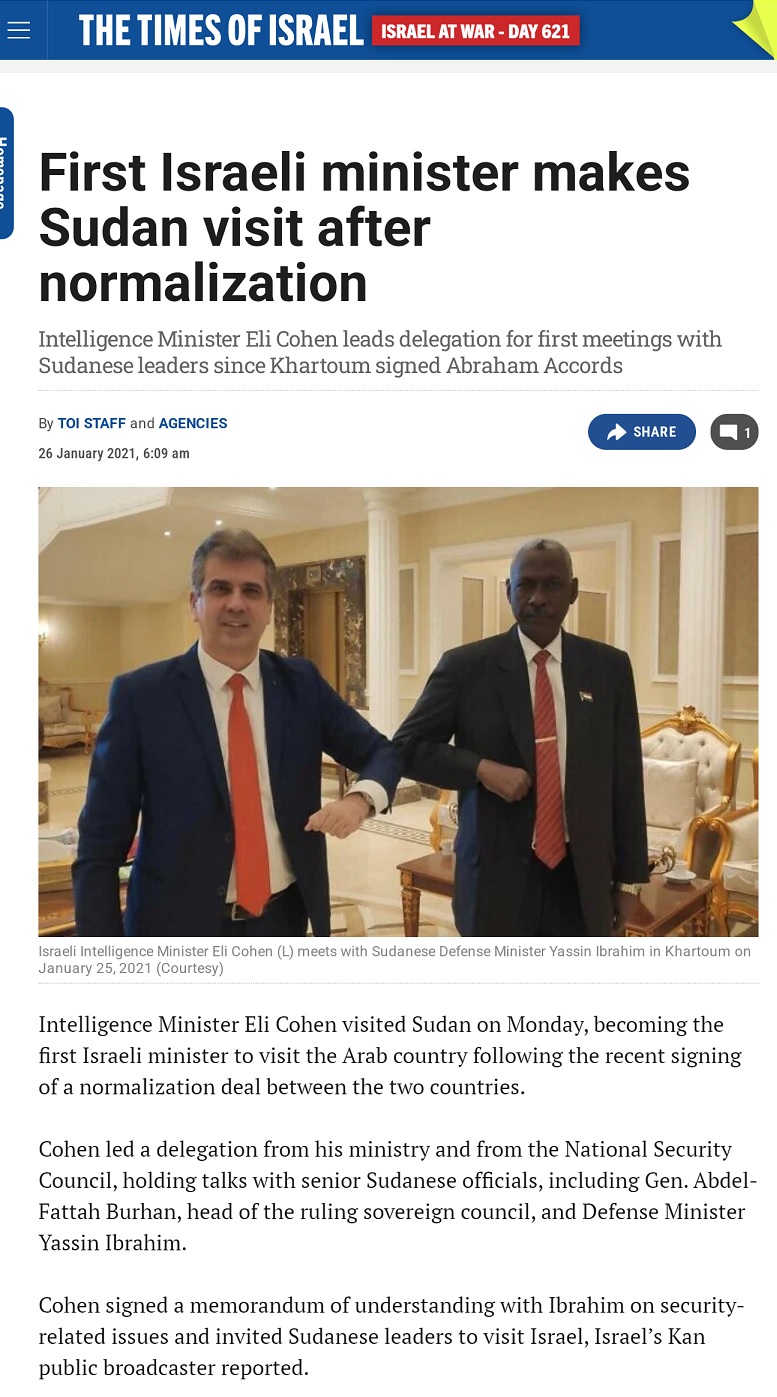
Task: Open the comments bubble showing 1
Action: click(734, 432)
